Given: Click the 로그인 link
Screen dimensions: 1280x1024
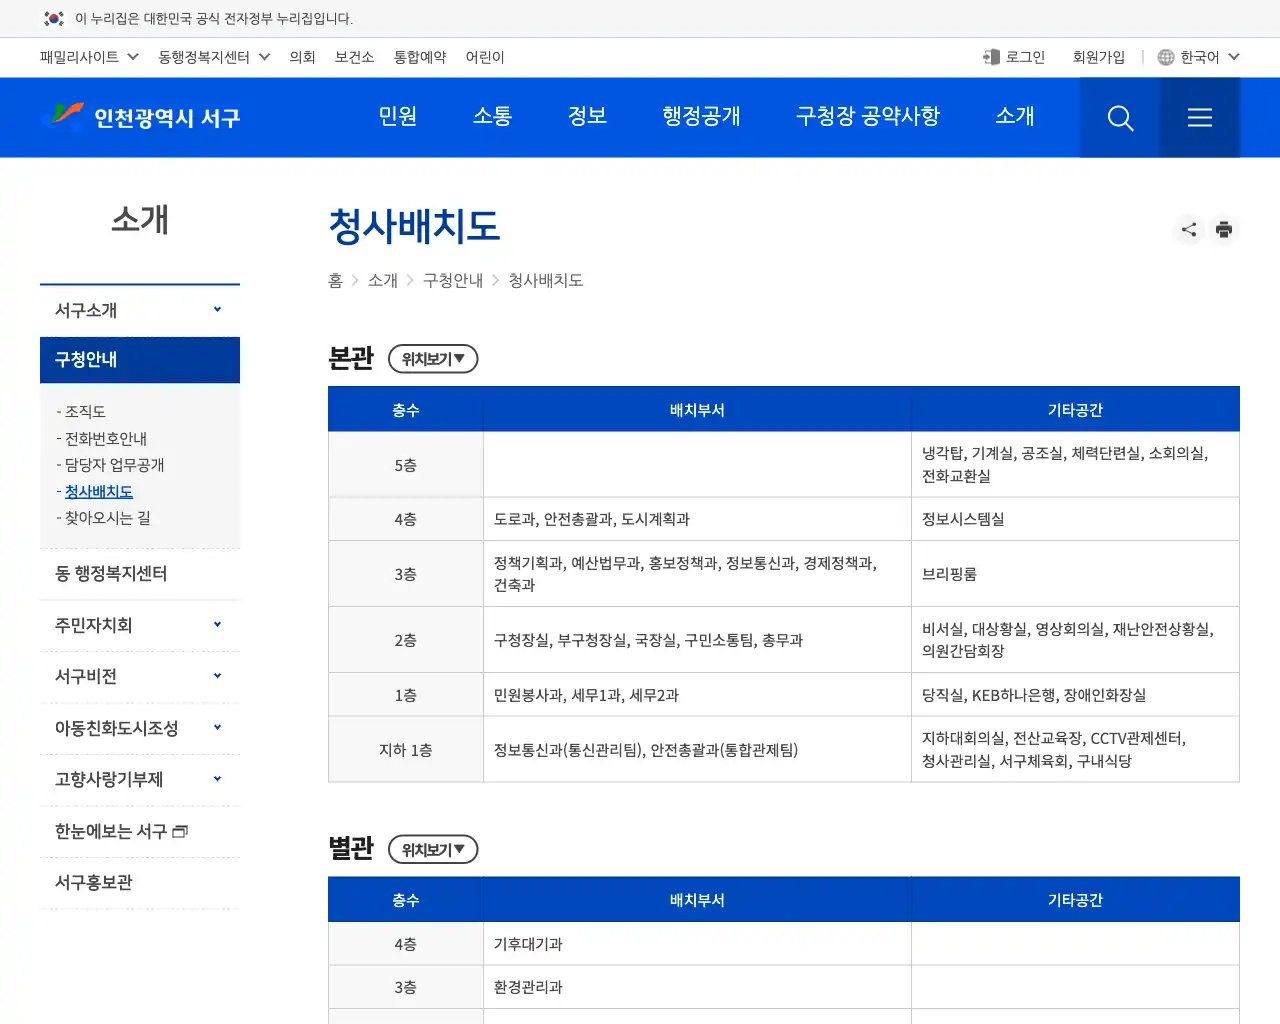Looking at the screenshot, I should 1024,57.
